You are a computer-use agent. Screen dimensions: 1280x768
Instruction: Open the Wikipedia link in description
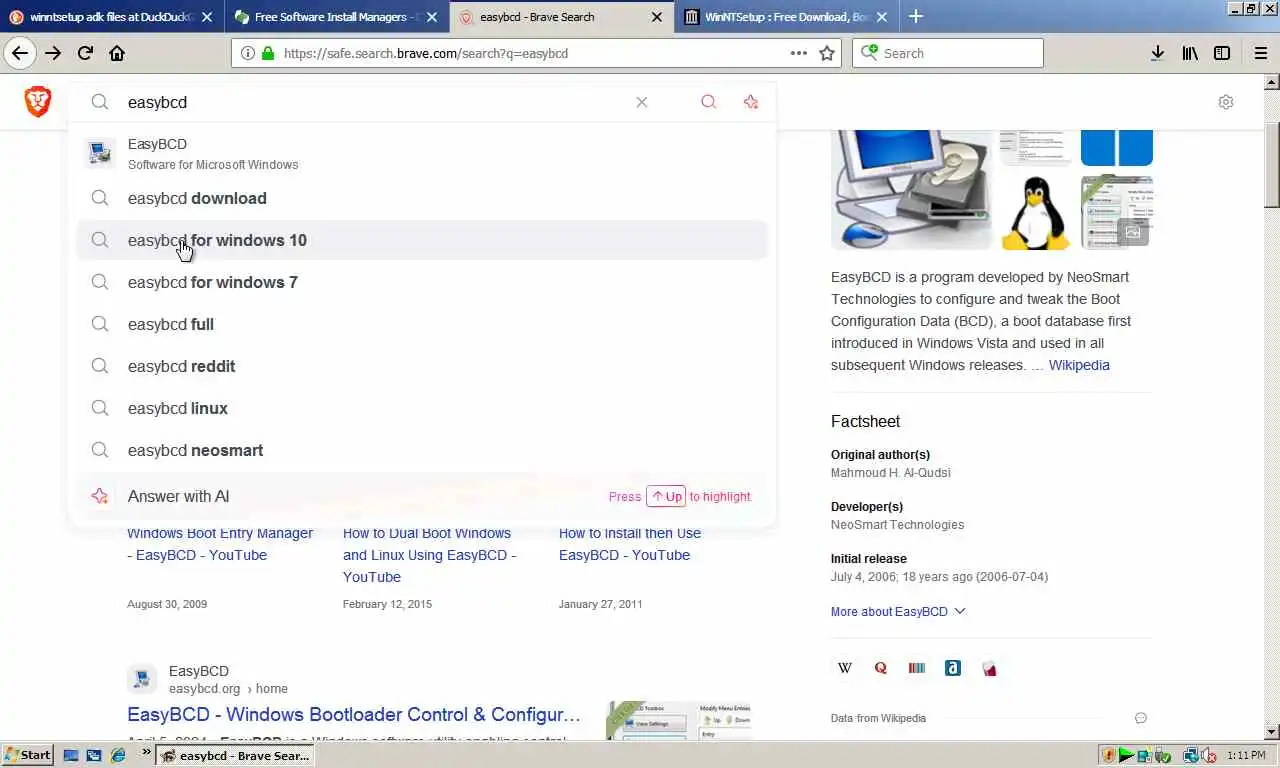click(1079, 365)
